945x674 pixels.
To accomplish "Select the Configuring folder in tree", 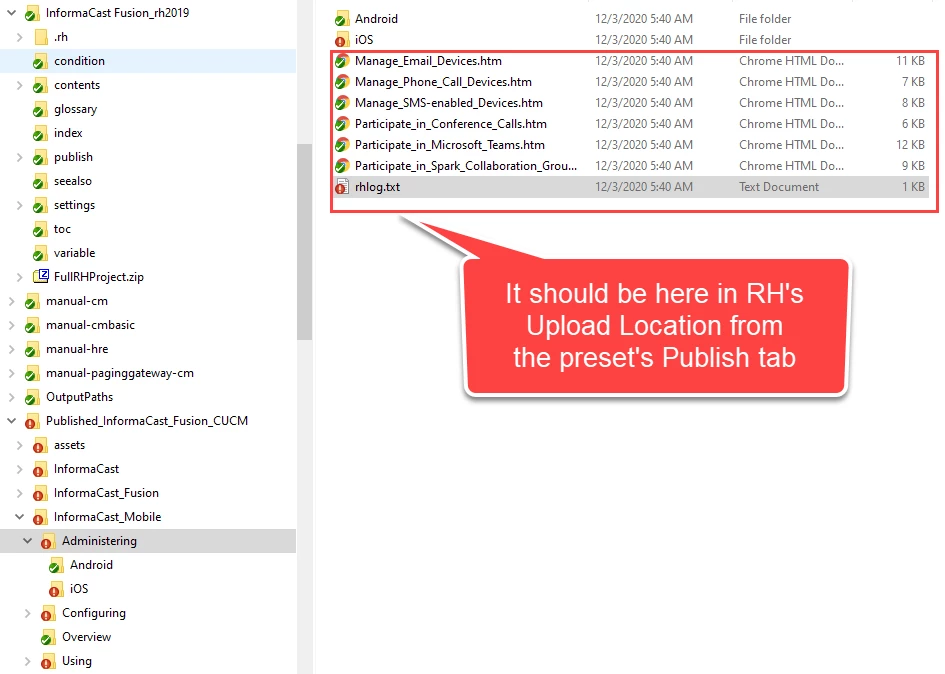I will 93,613.
